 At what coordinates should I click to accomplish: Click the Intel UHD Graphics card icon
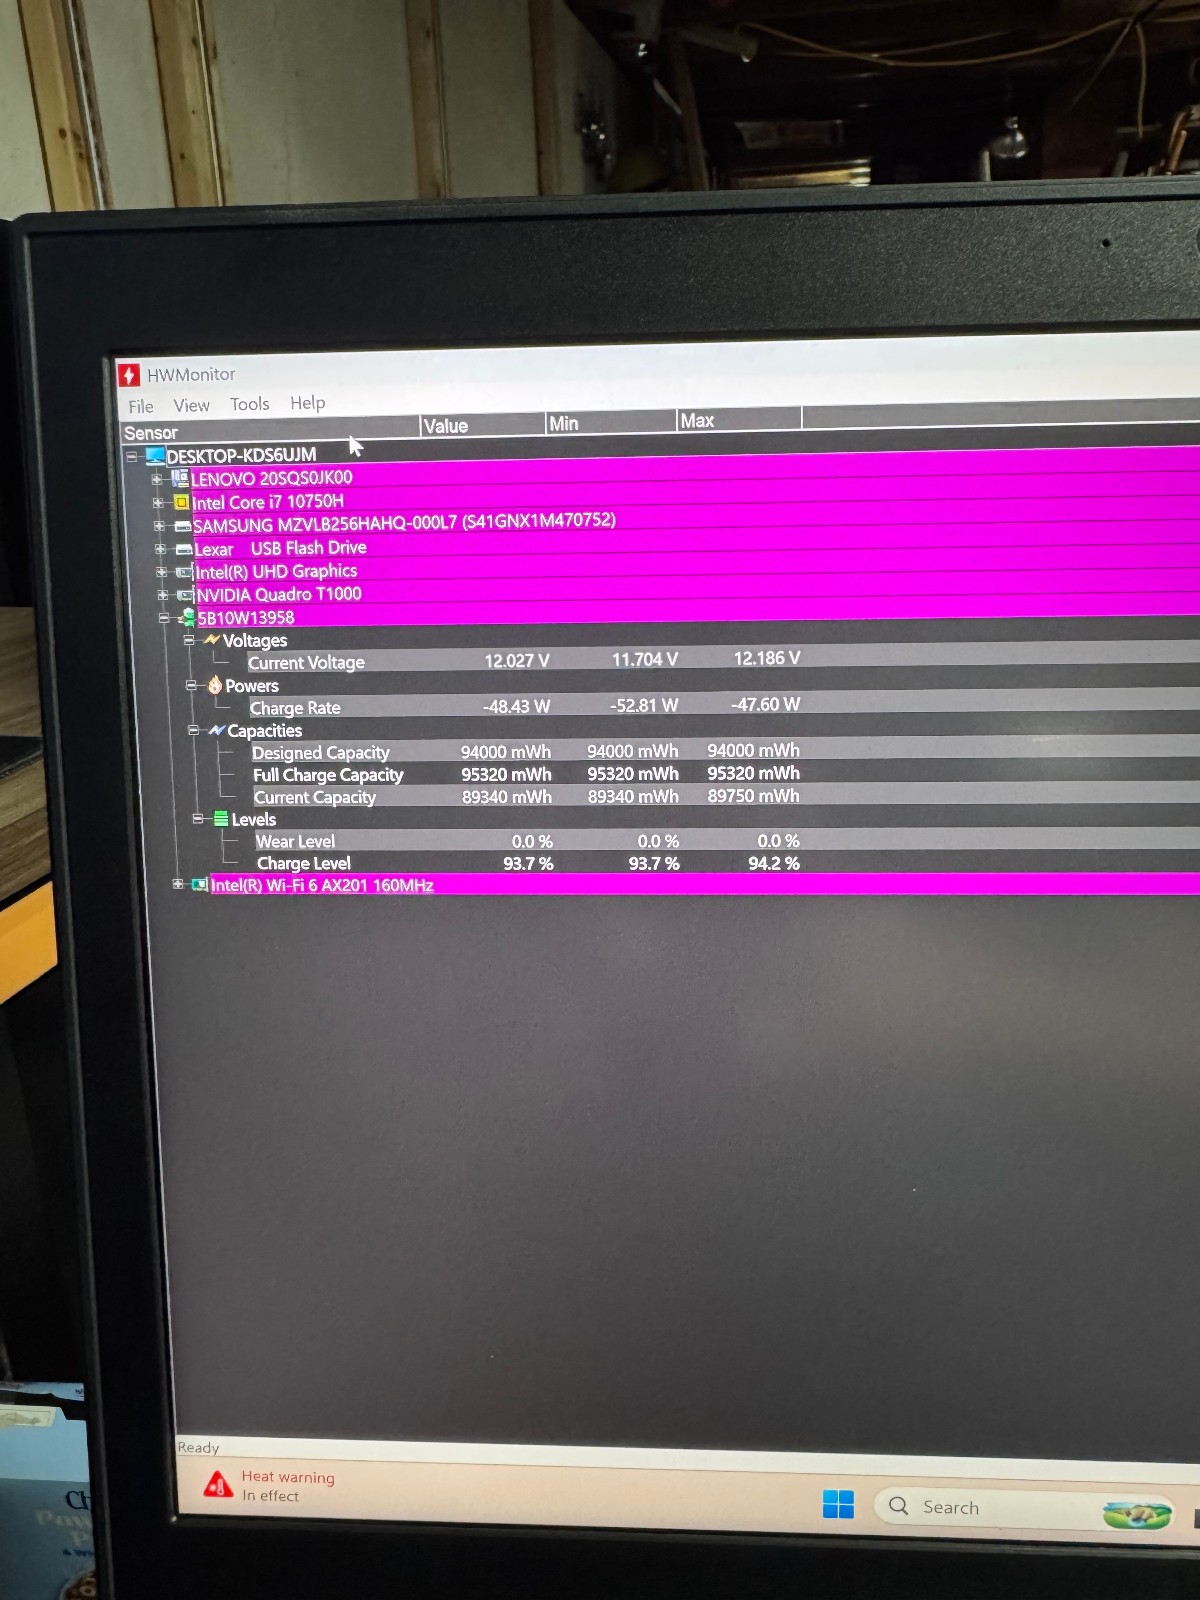[x=185, y=572]
